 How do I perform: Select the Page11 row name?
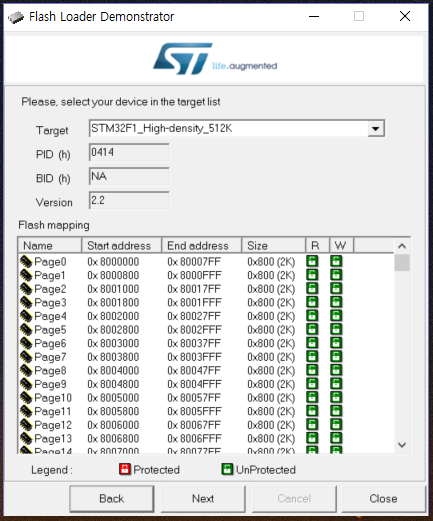53,411
